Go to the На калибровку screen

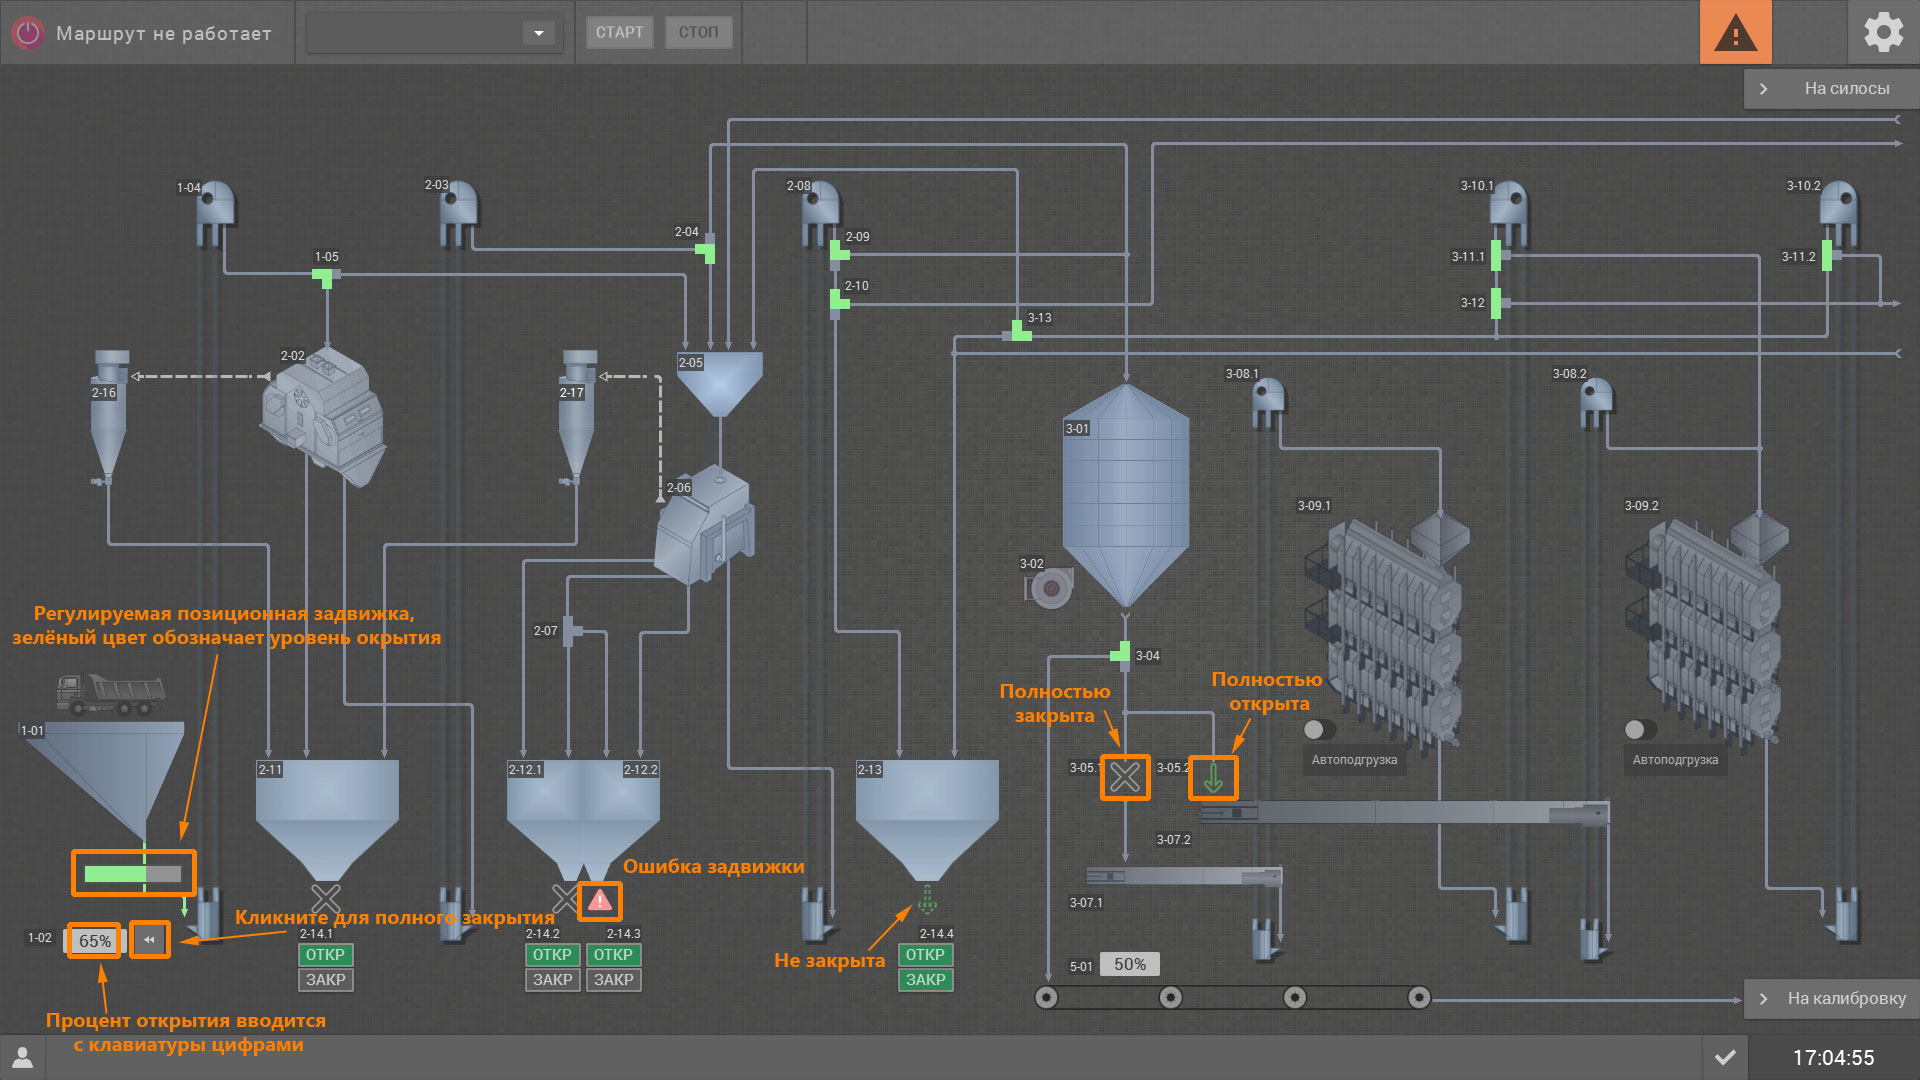point(1832,998)
